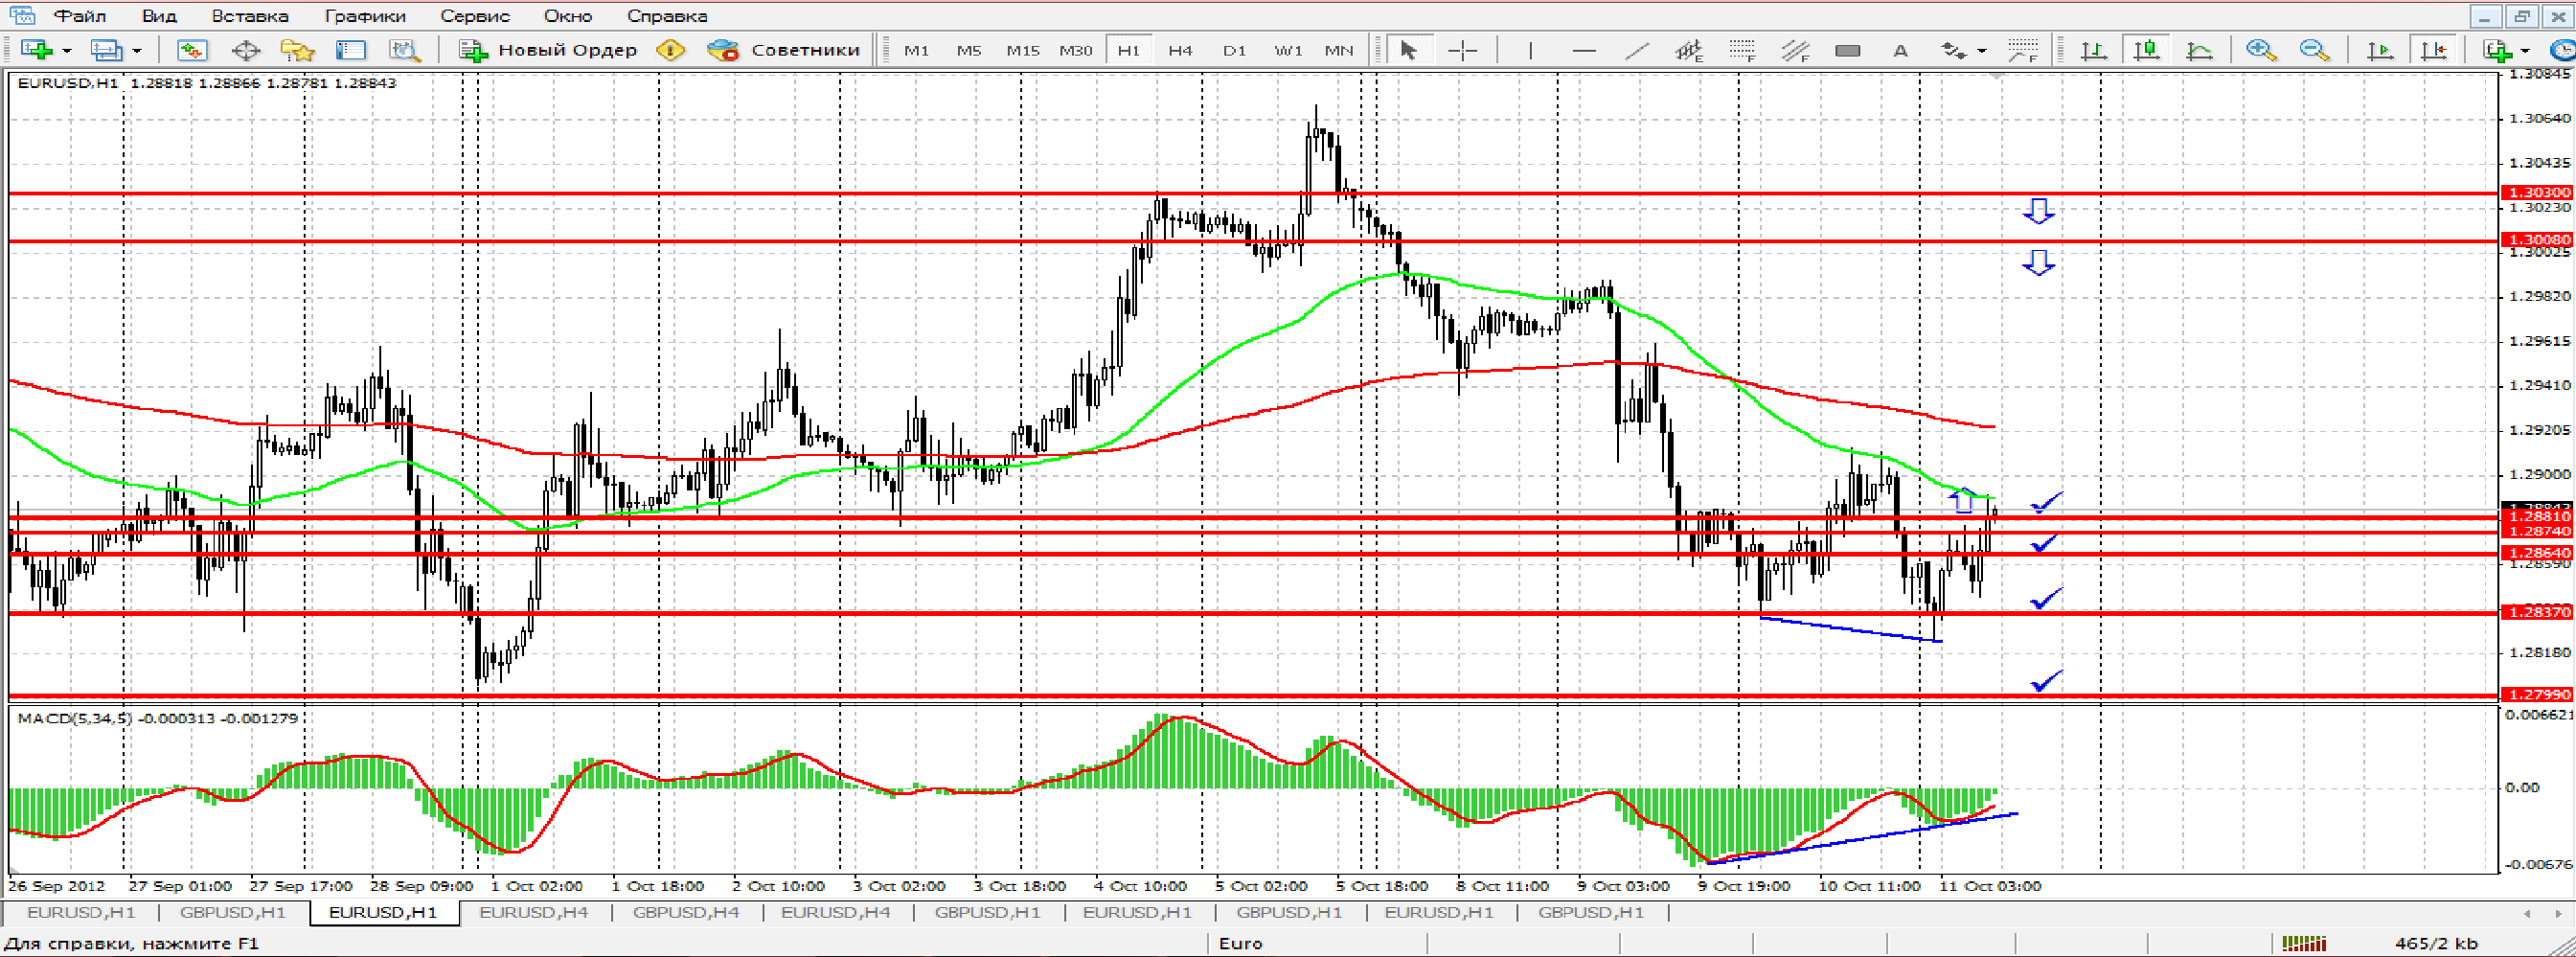2576x957 pixels.
Task: Toggle Советники (Expert Advisors) on or off
Action: [x=783, y=50]
